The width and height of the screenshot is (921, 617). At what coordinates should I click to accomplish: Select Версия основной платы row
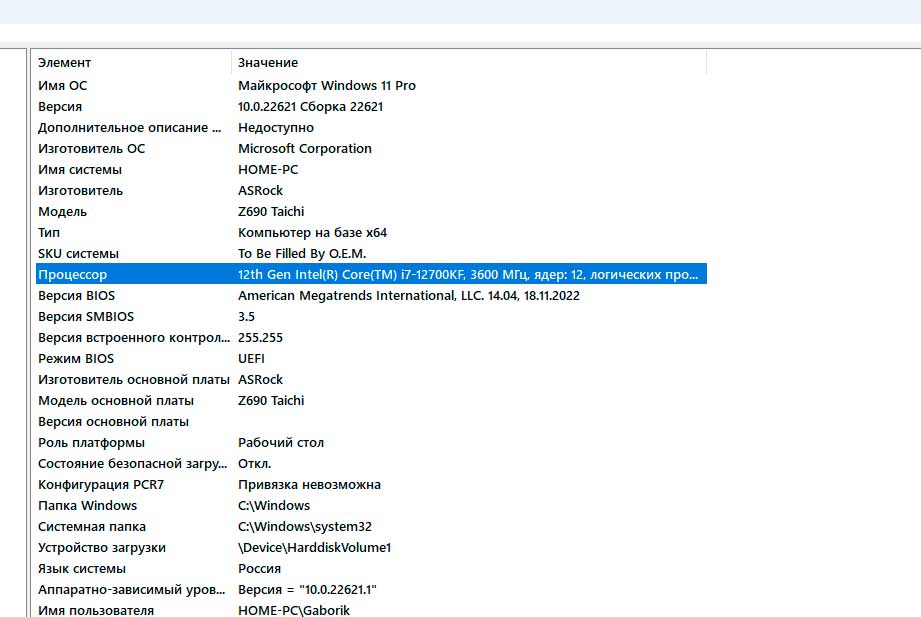[x=113, y=422]
